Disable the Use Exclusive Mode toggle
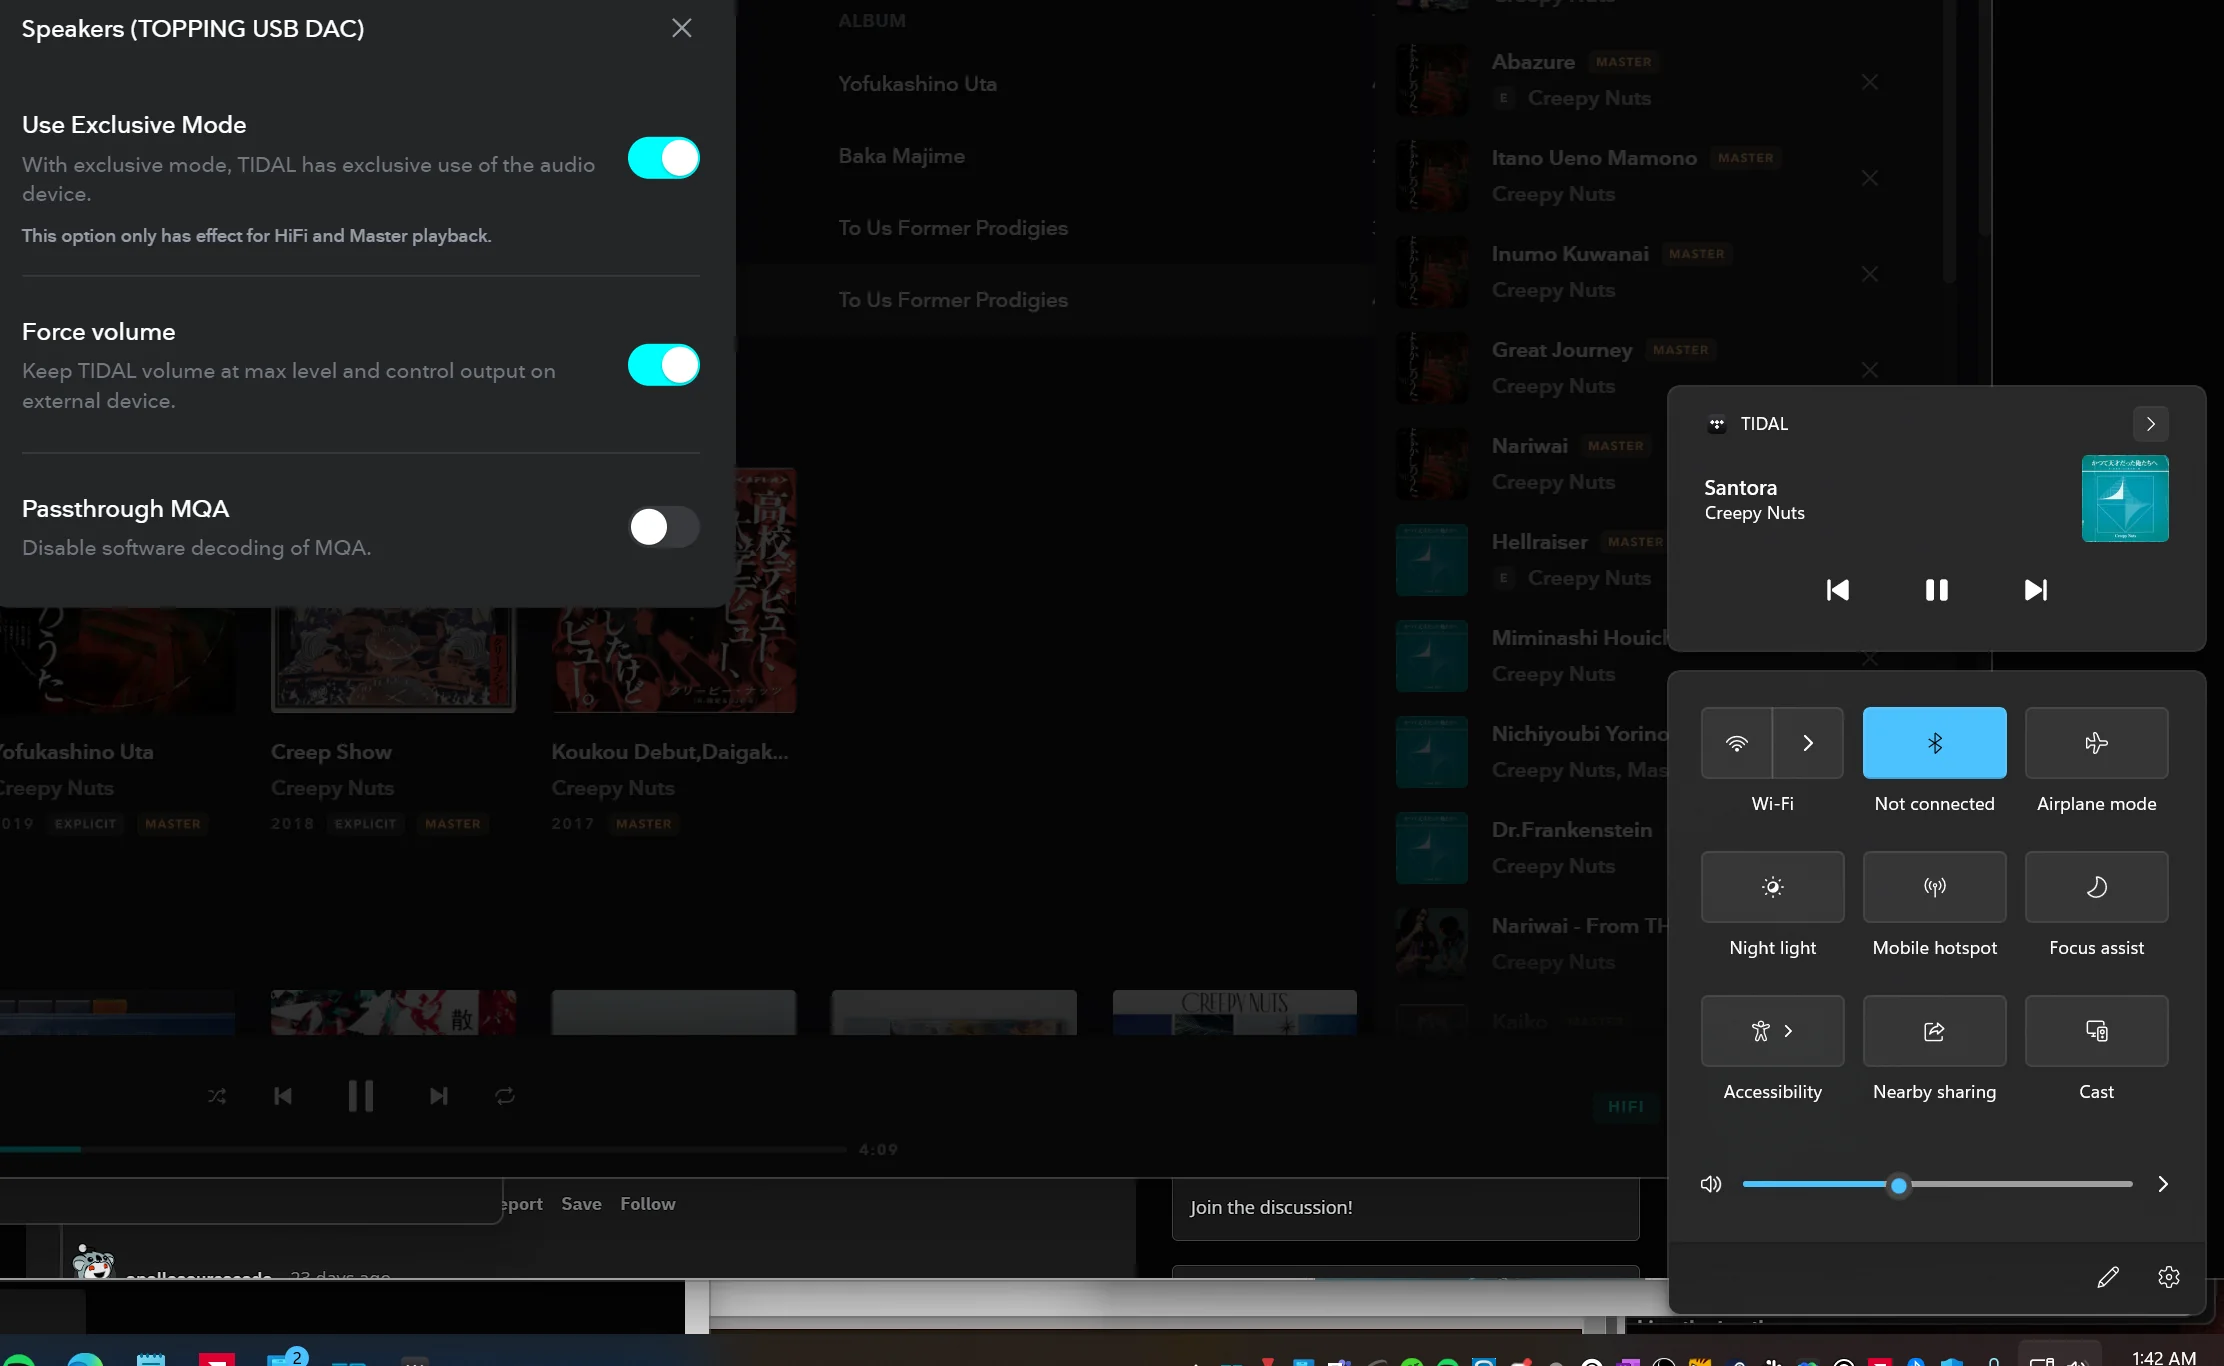Viewport: 2224px width, 1366px height. [662, 157]
